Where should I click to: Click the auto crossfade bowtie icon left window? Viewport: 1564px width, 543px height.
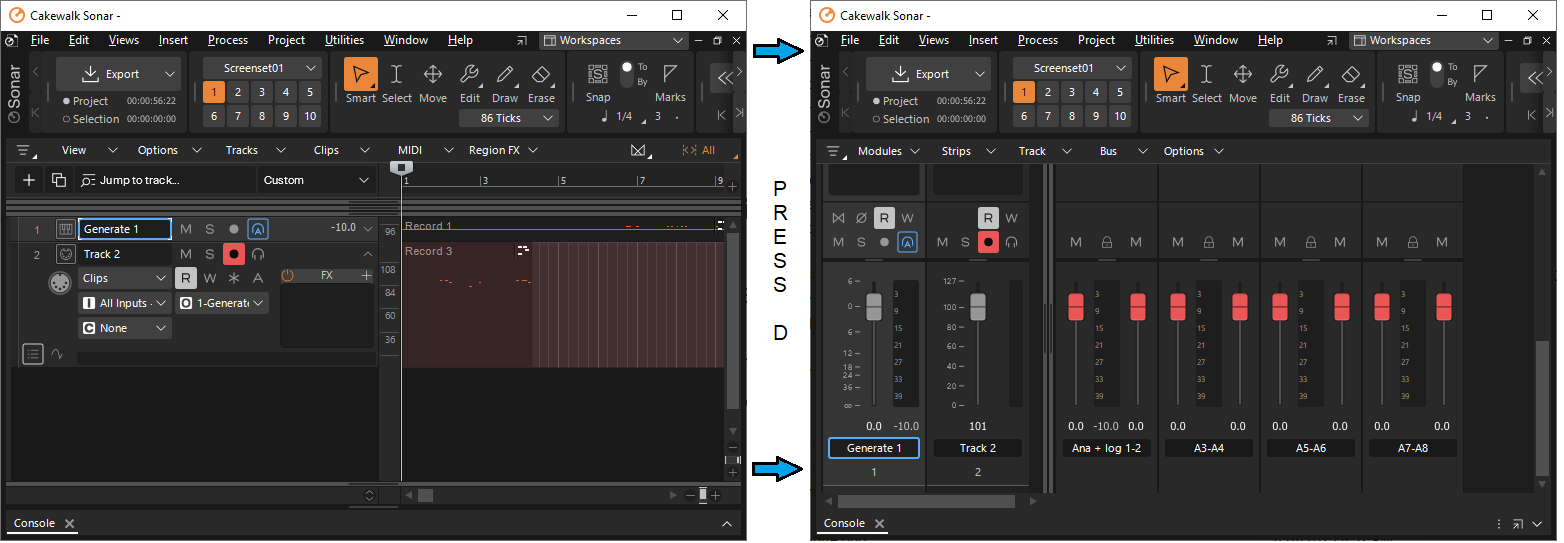tap(638, 150)
